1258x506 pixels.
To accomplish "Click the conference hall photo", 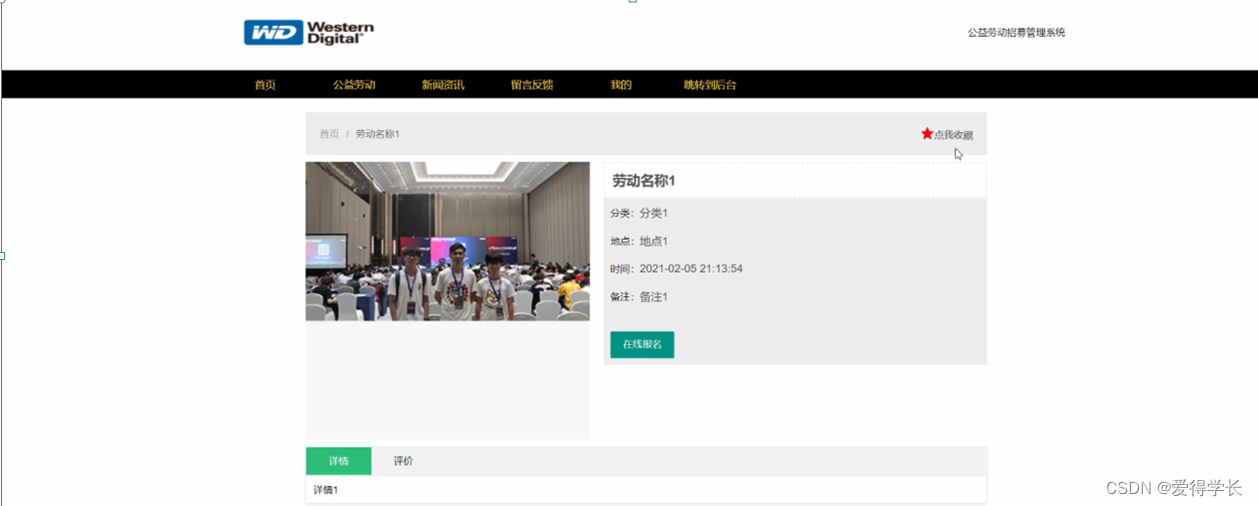I will [x=447, y=241].
